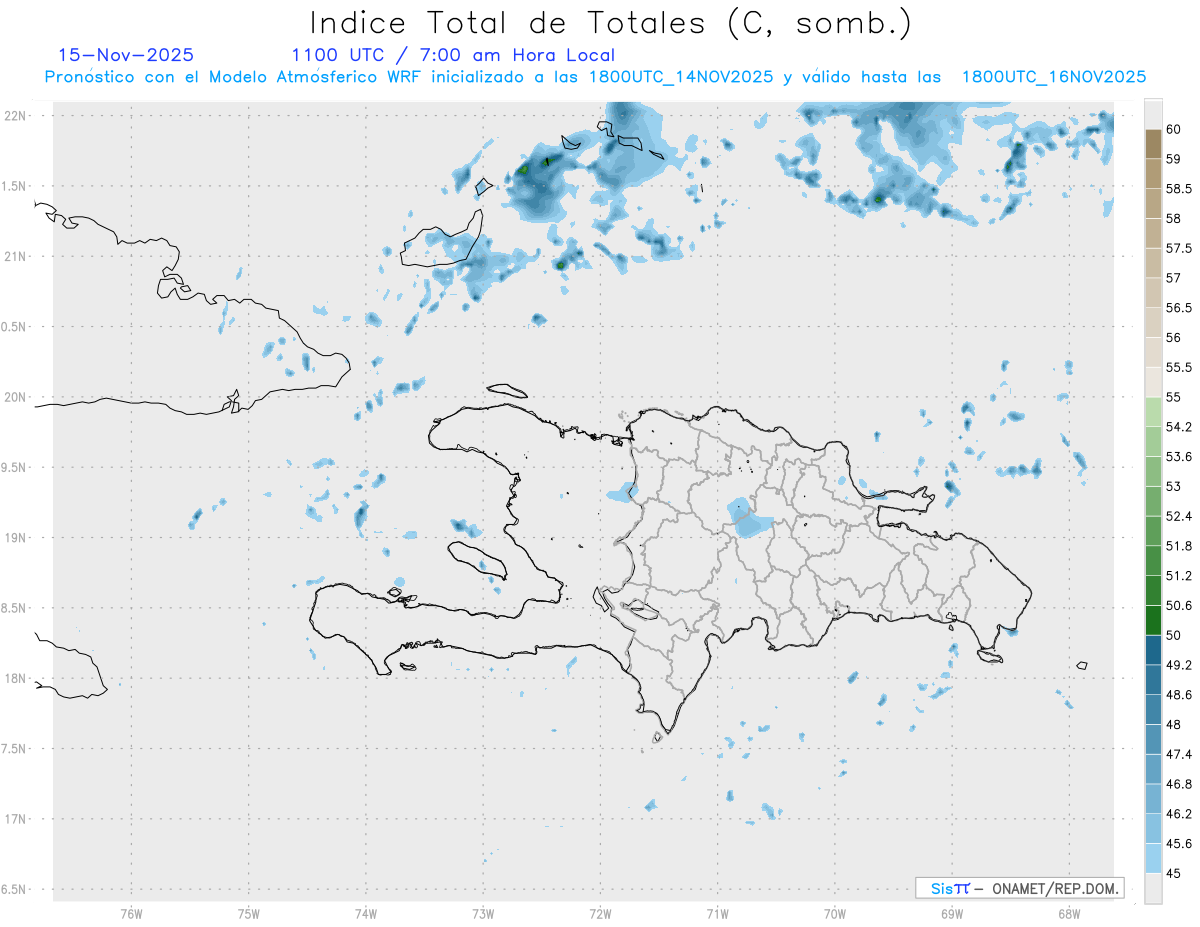Click the "68W" longitude label

(1069, 914)
